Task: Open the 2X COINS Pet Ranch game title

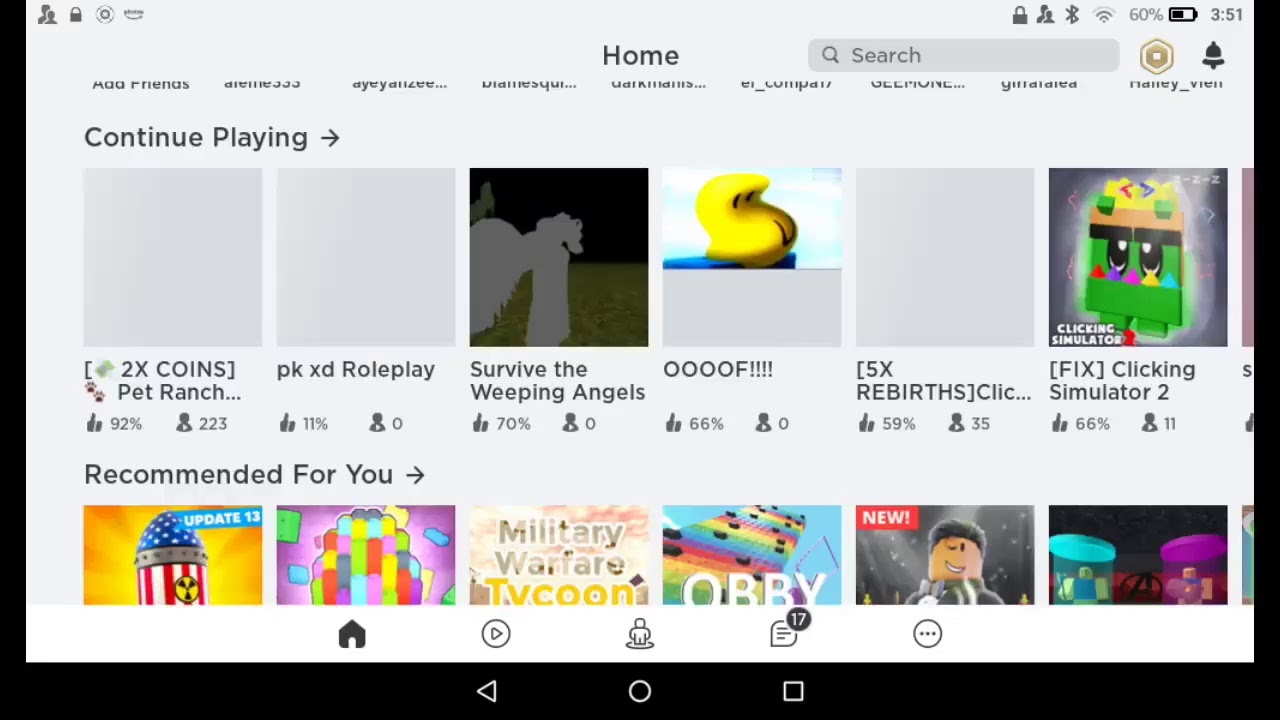Action: click(x=163, y=381)
